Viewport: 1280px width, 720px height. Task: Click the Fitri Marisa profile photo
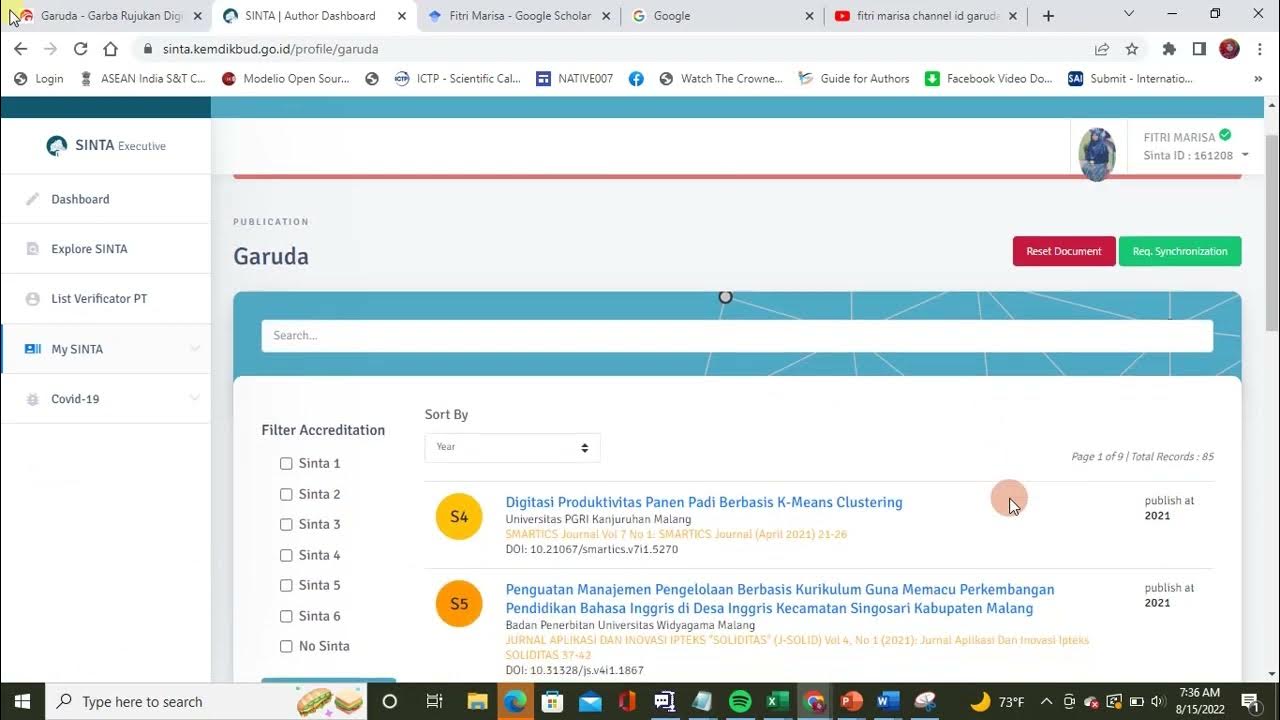(1097, 154)
